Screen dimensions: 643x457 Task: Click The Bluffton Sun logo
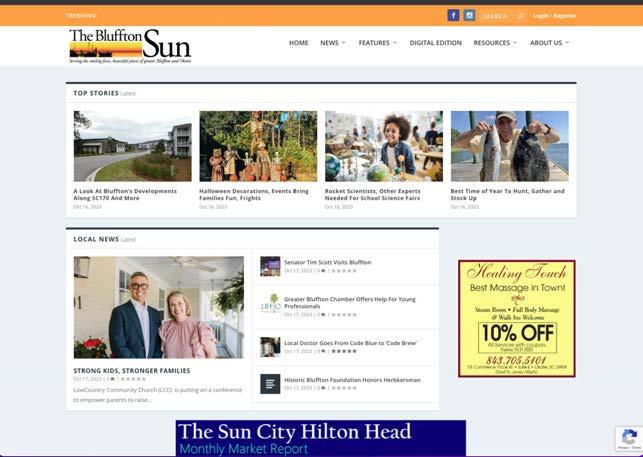130,46
